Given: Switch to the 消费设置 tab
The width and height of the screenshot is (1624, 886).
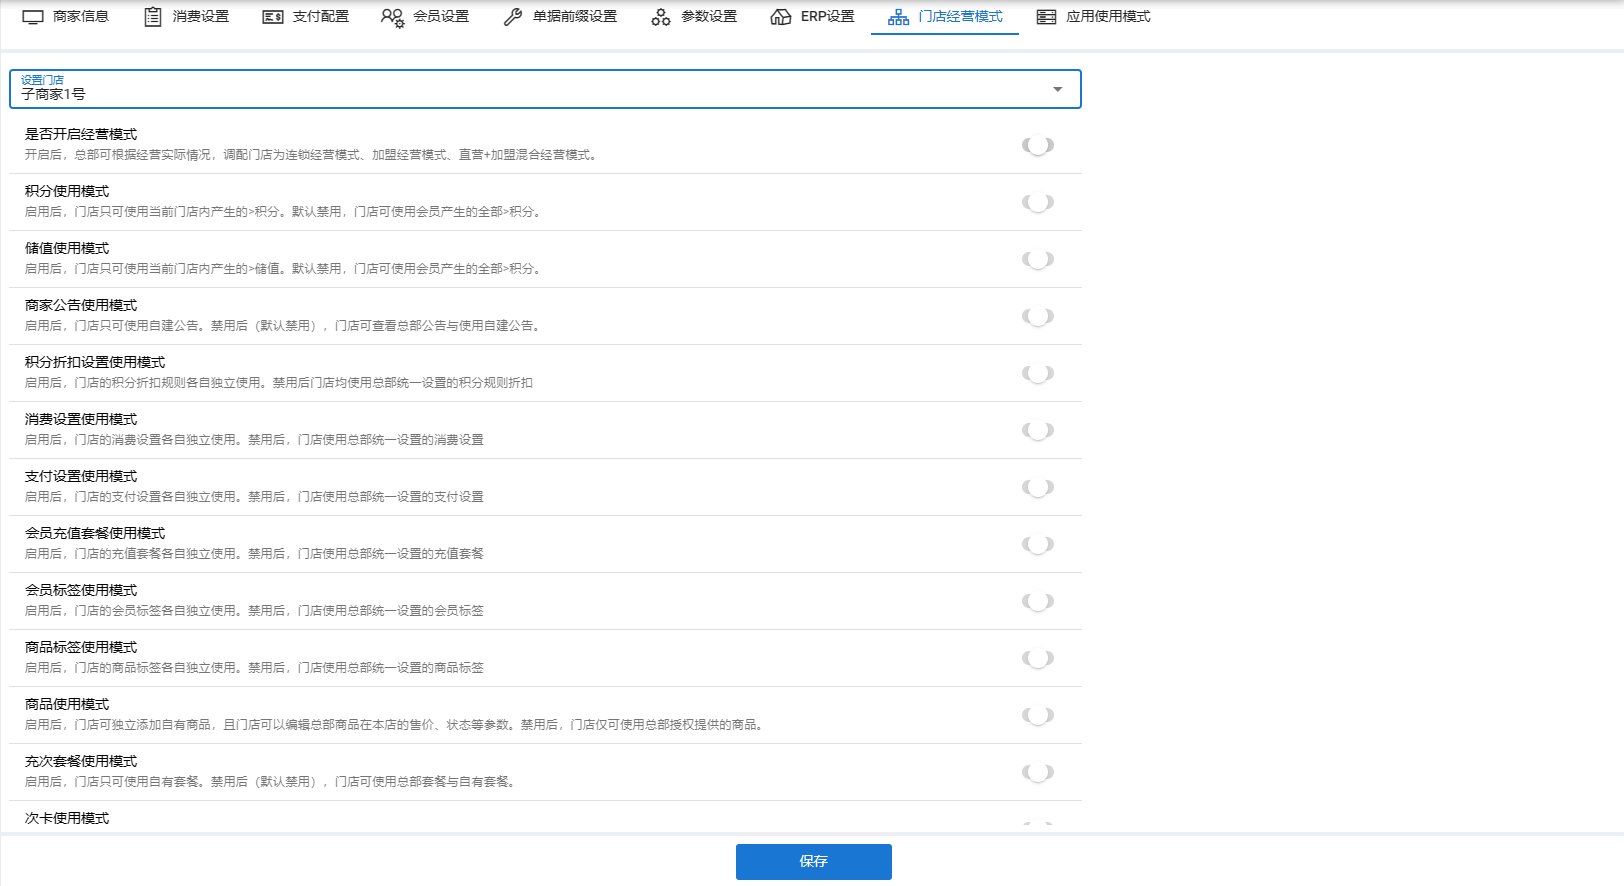Looking at the screenshot, I should click(186, 17).
